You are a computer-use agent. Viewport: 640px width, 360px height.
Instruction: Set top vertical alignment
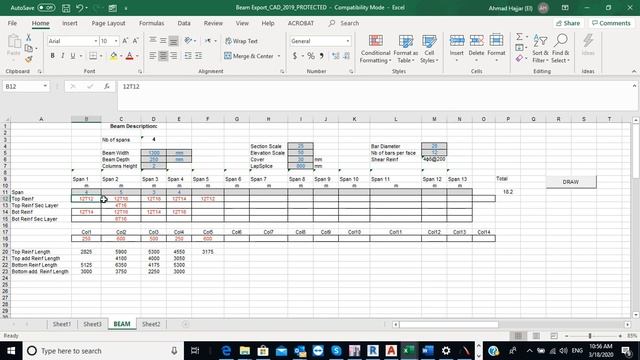coord(153,40)
